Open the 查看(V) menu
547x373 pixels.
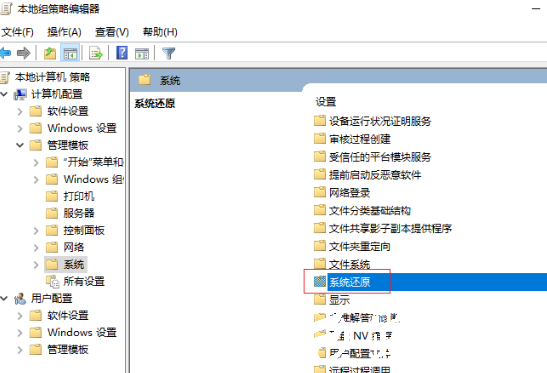[x=112, y=32]
